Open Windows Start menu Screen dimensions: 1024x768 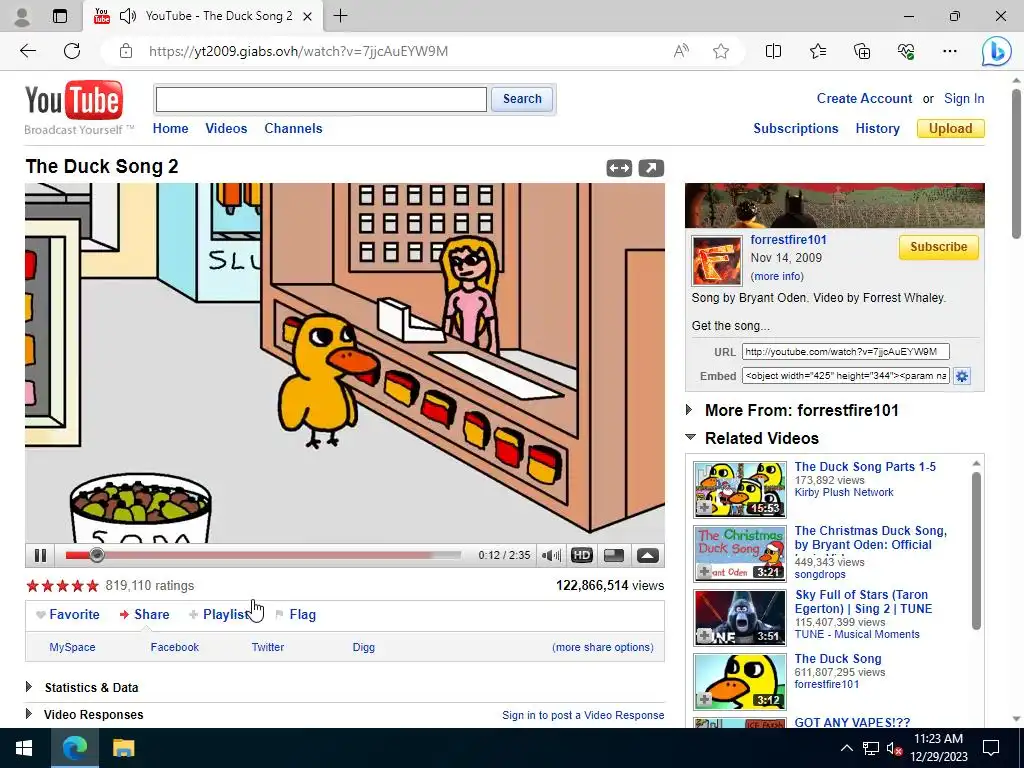coord(24,748)
